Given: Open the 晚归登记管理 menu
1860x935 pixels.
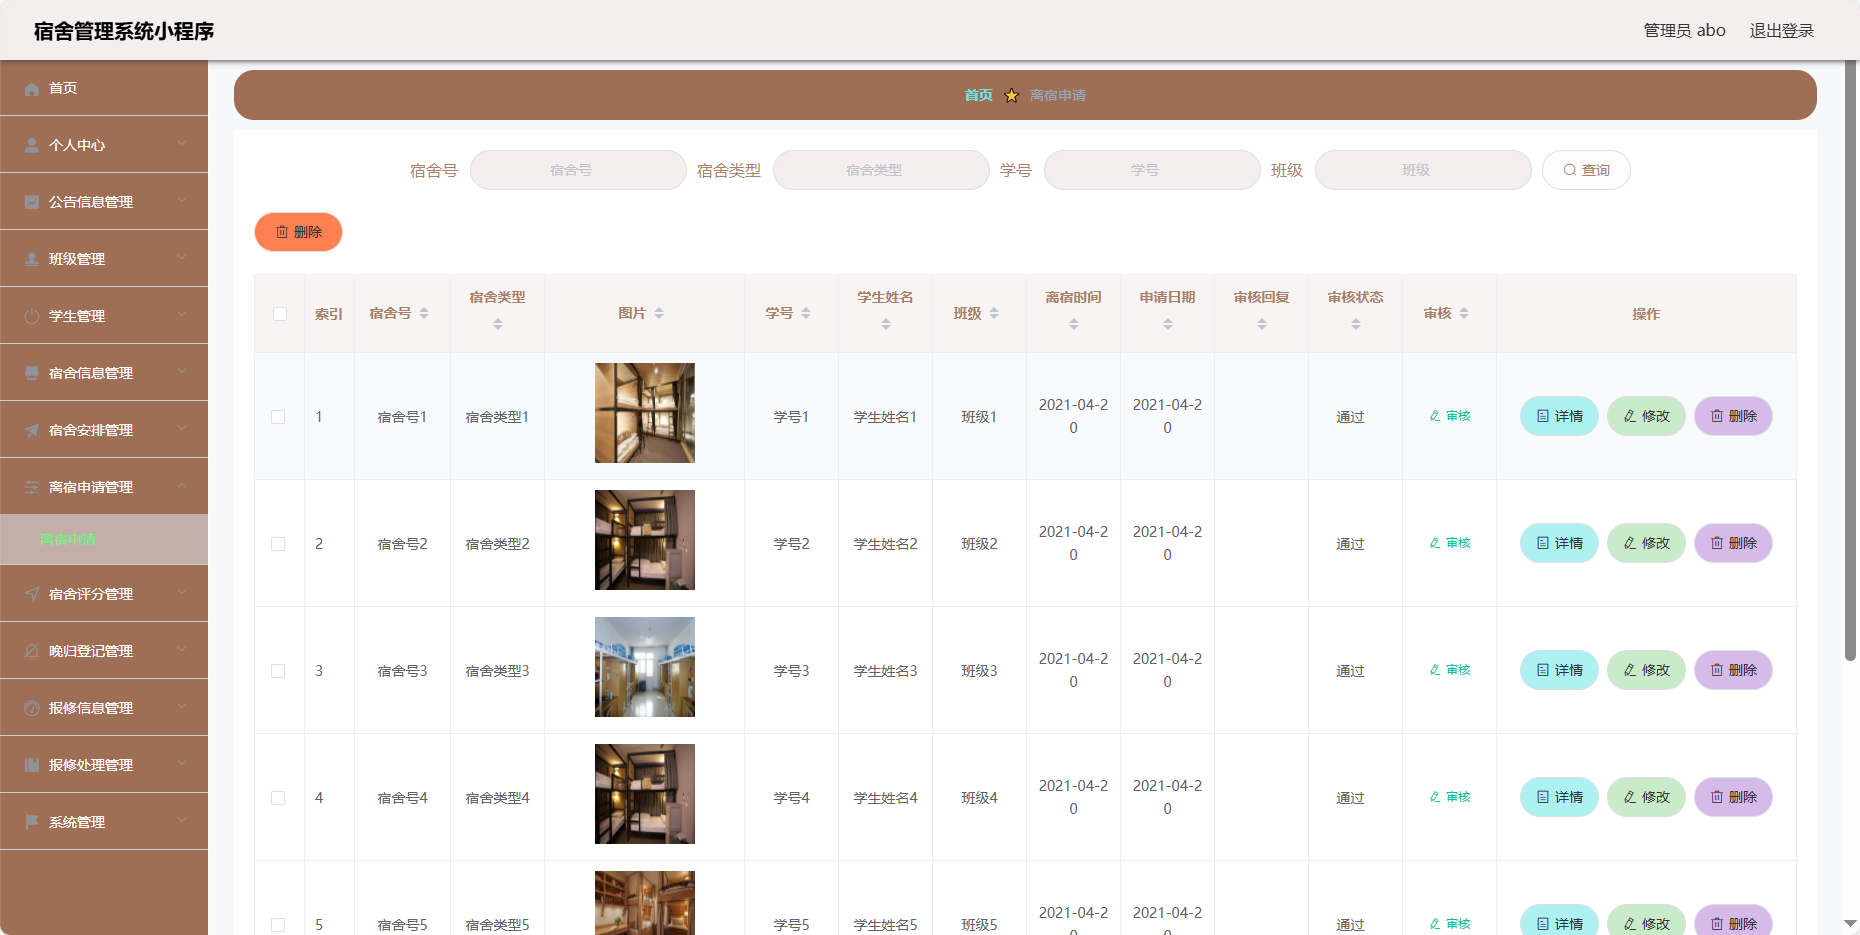Looking at the screenshot, I should coord(104,651).
